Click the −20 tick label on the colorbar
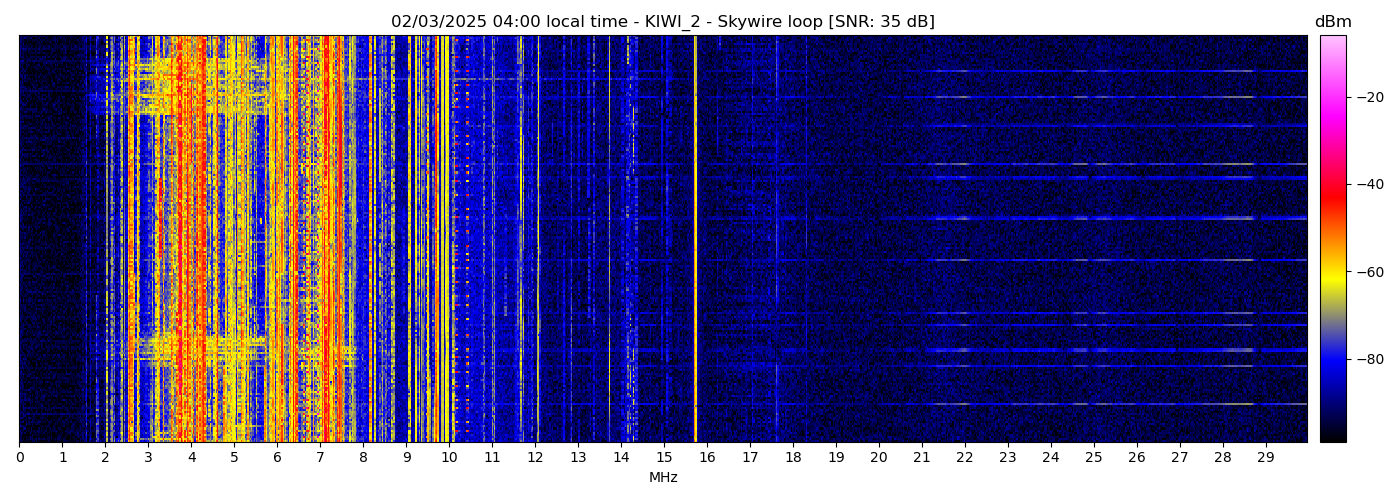Image resolution: width=1400 pixels, height=500 pixels. click(1370, 97)
